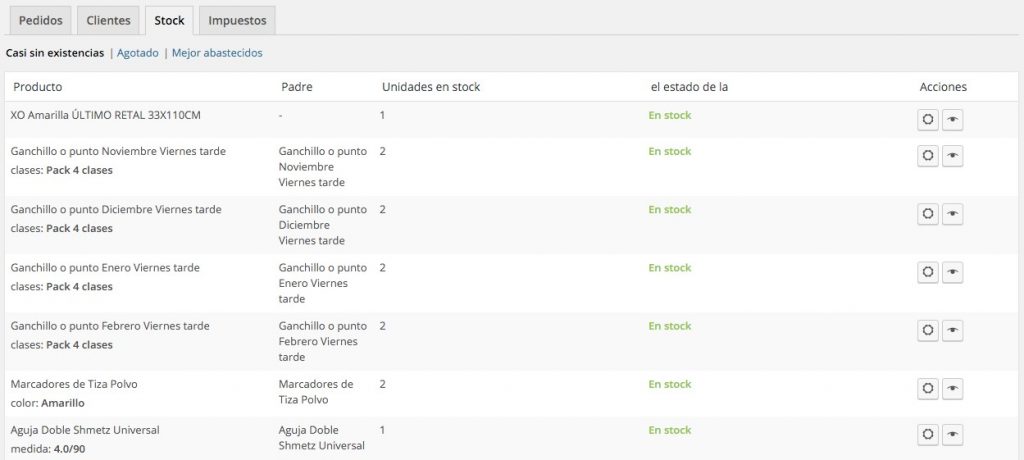Image resolution: width=1024 pixels, height=460 pixels.
Task: Select the Mejor abastecidos filter link
Action: pos(217,53)
